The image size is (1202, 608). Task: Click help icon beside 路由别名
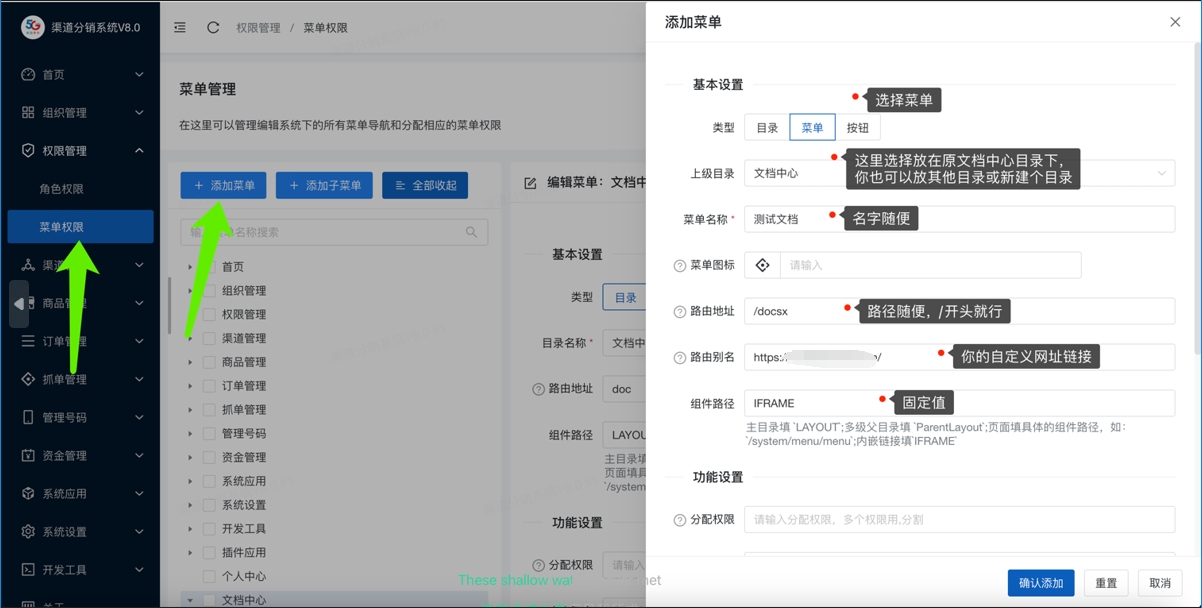[x=679, y=358]
